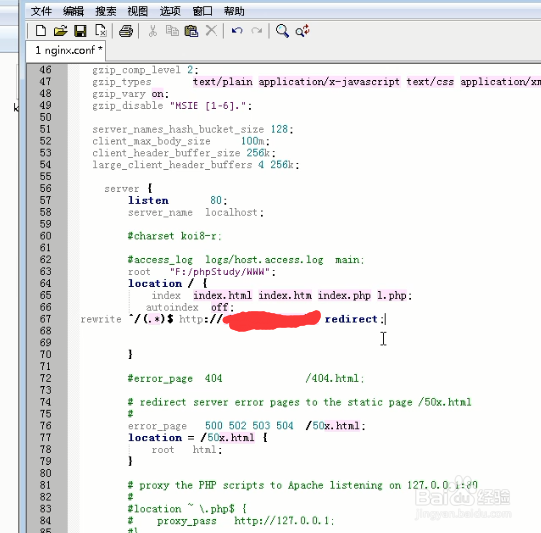Image resolution: width=541 pixels, height=533 pixels.
Task: Open Find with the magnifier icon
Action: [282, 31]
